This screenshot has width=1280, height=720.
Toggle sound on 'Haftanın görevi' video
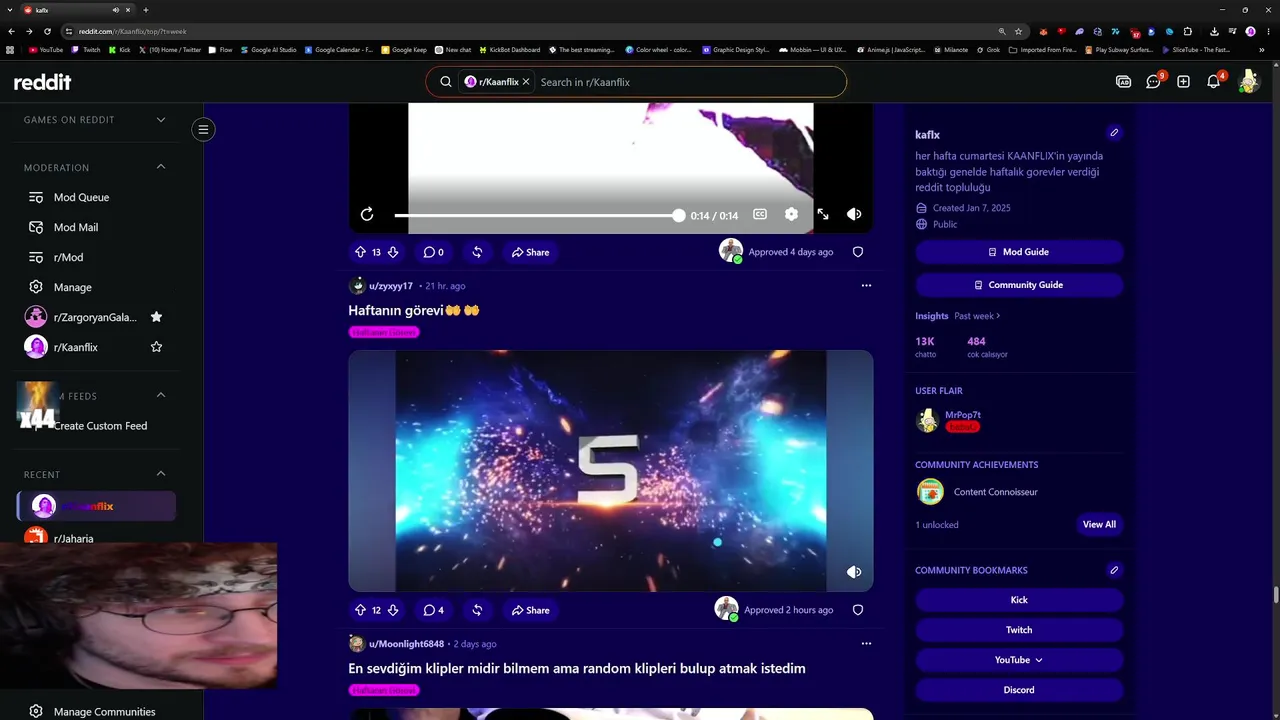pos(854,572)
